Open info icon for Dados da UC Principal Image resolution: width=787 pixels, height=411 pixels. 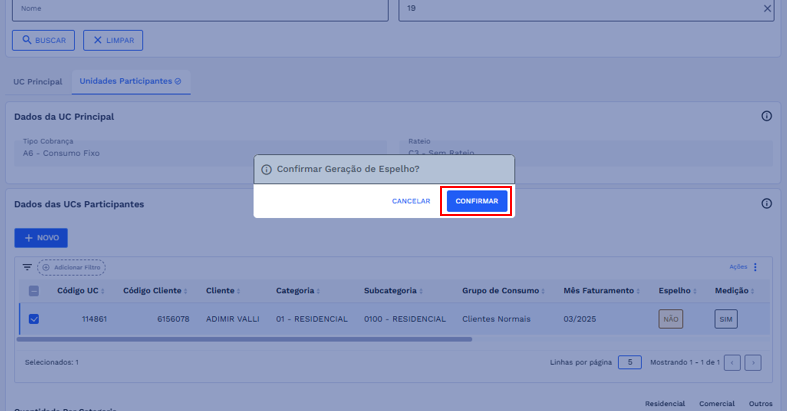766,116
